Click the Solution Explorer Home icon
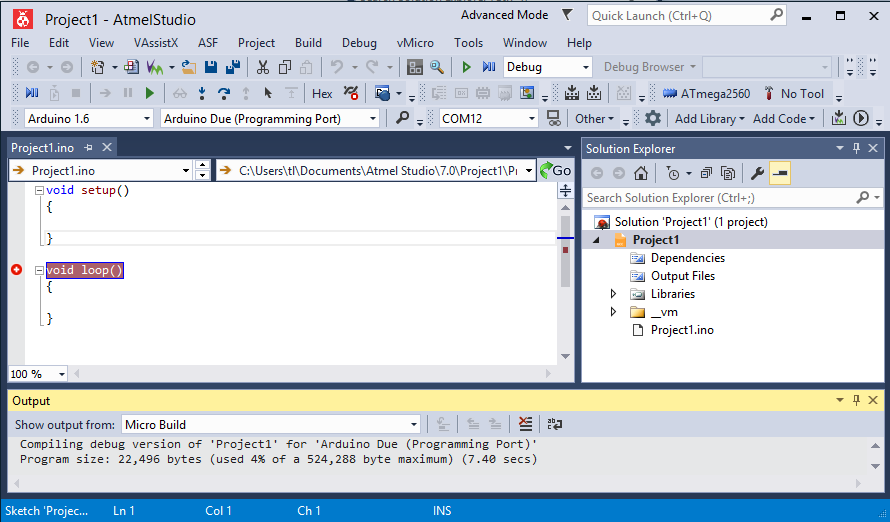The width and height of the screenshot is (890, 522). click(x=641, y=173)
